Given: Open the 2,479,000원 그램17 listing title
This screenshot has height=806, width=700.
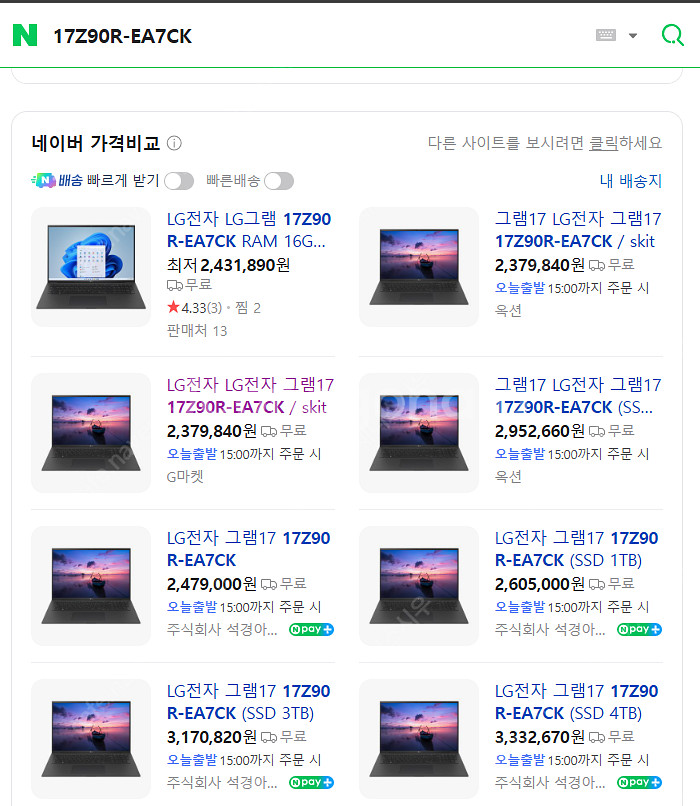Looking at the screenshot, I should point(248,549).
